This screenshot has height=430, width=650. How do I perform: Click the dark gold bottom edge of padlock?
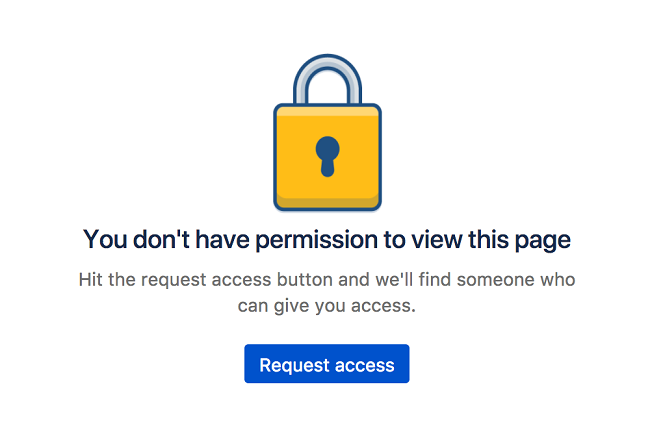pyautogui.click(x=327, y=203)
